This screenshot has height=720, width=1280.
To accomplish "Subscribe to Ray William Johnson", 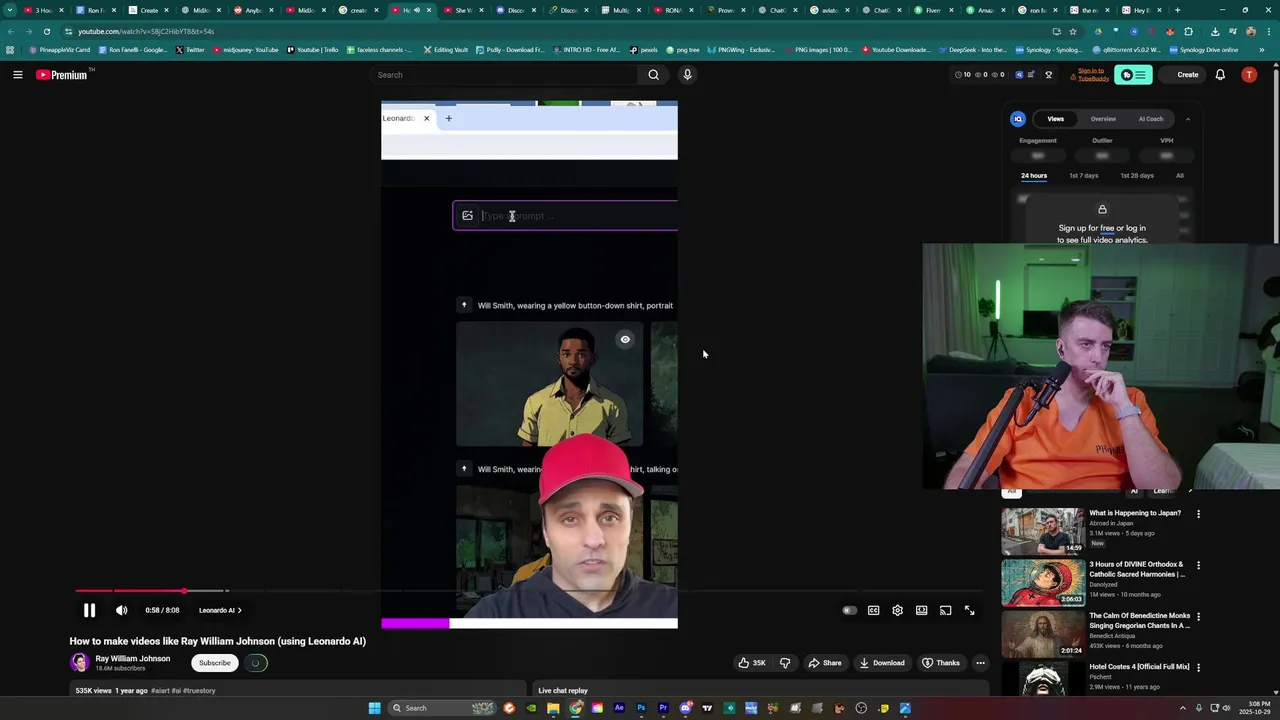I will tap(214, 663).
